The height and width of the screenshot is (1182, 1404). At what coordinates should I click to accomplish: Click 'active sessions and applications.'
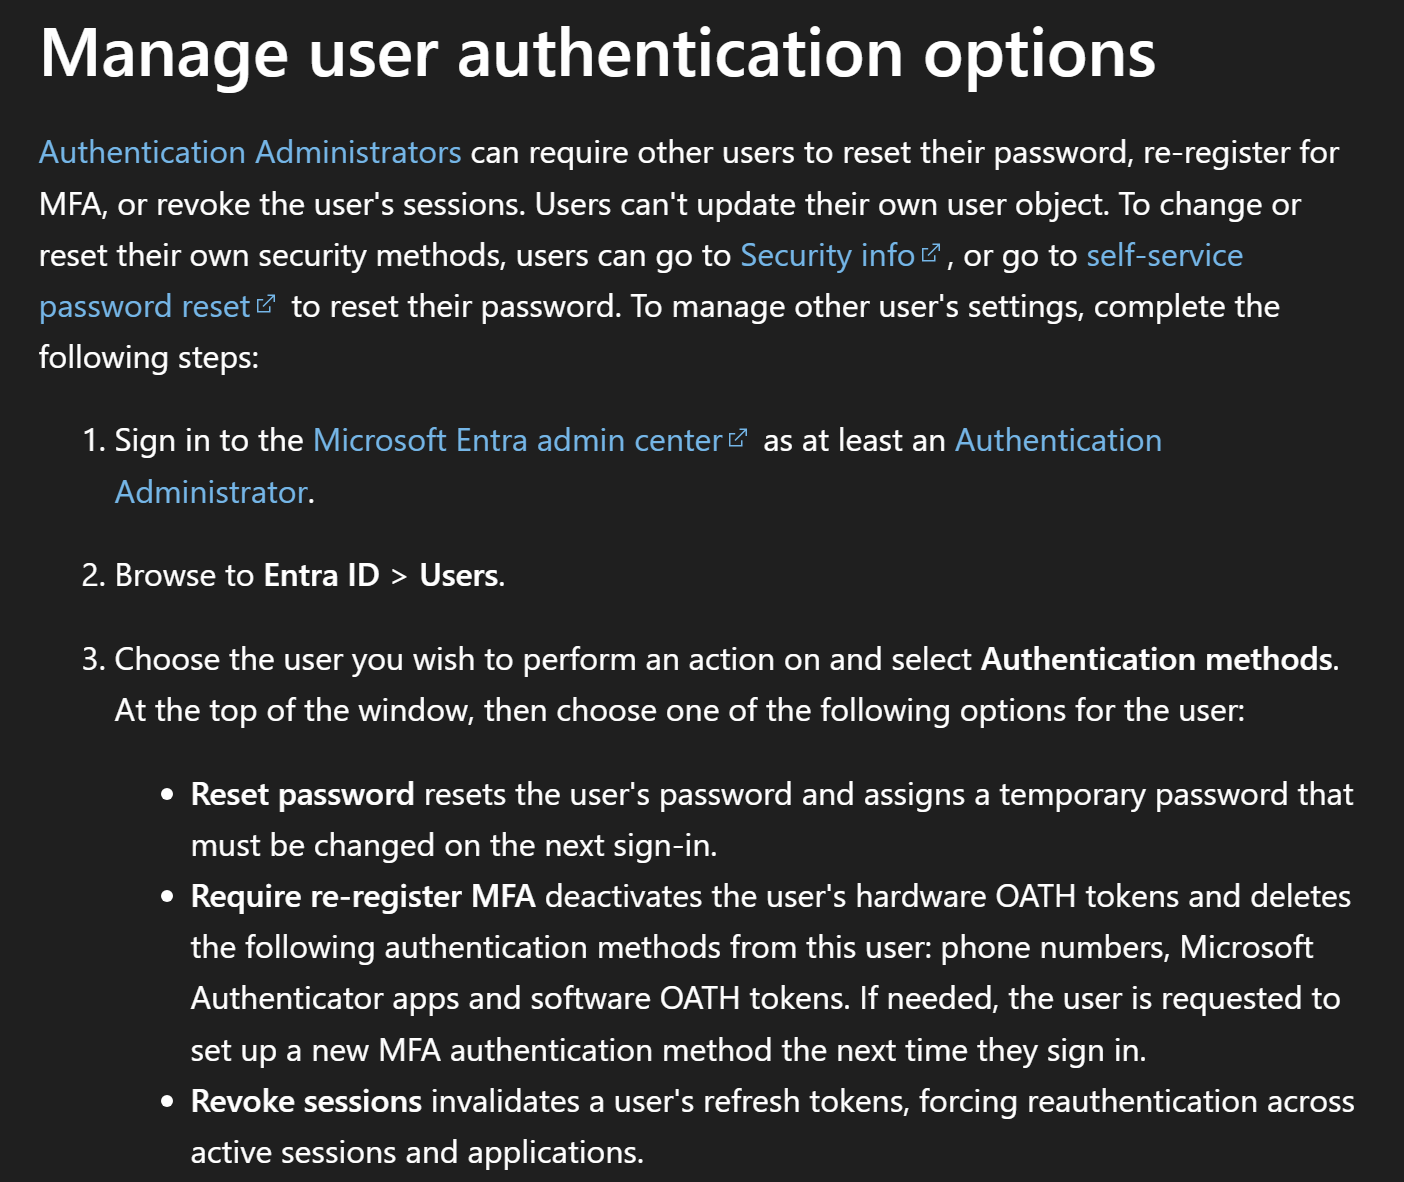pyautogui.click(x=417, y=1153)
